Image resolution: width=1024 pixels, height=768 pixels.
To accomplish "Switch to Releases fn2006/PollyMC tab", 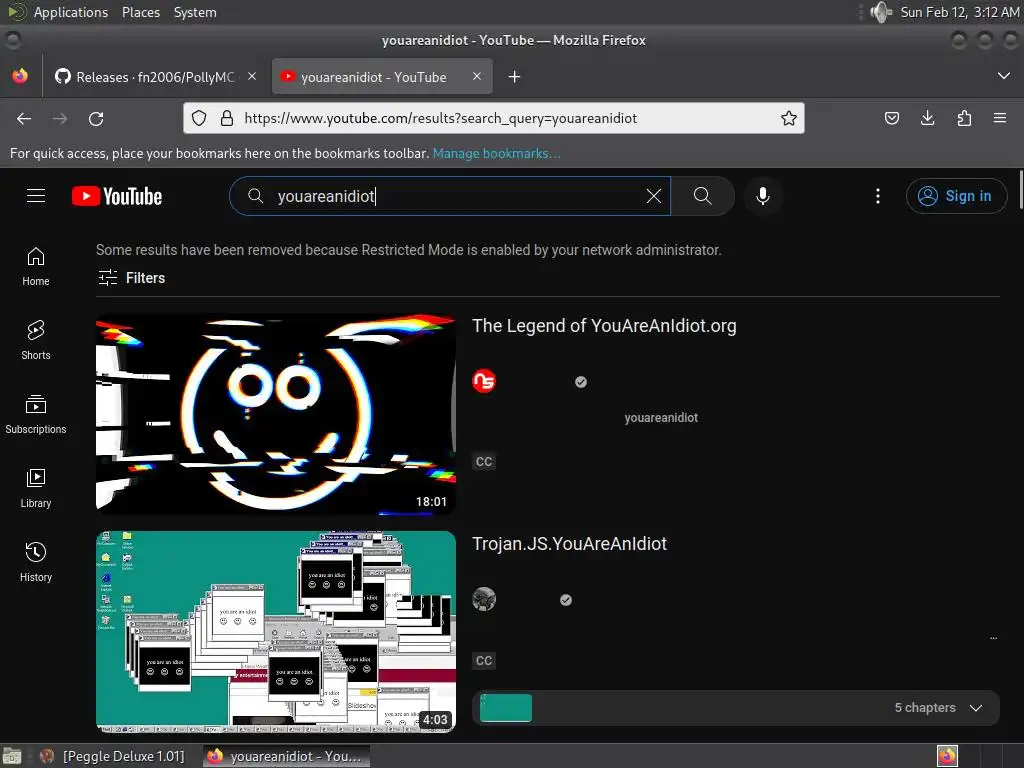I will click(155, 77).
